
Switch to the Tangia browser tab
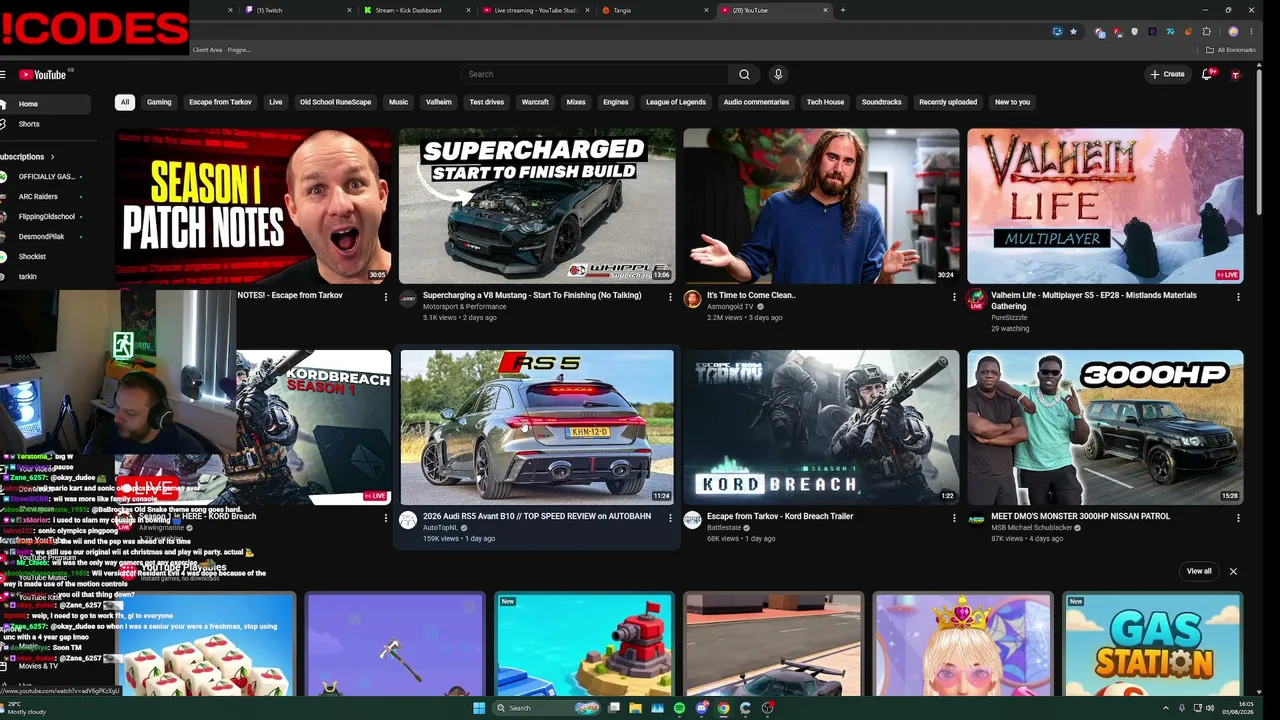[x=655, y=10]
